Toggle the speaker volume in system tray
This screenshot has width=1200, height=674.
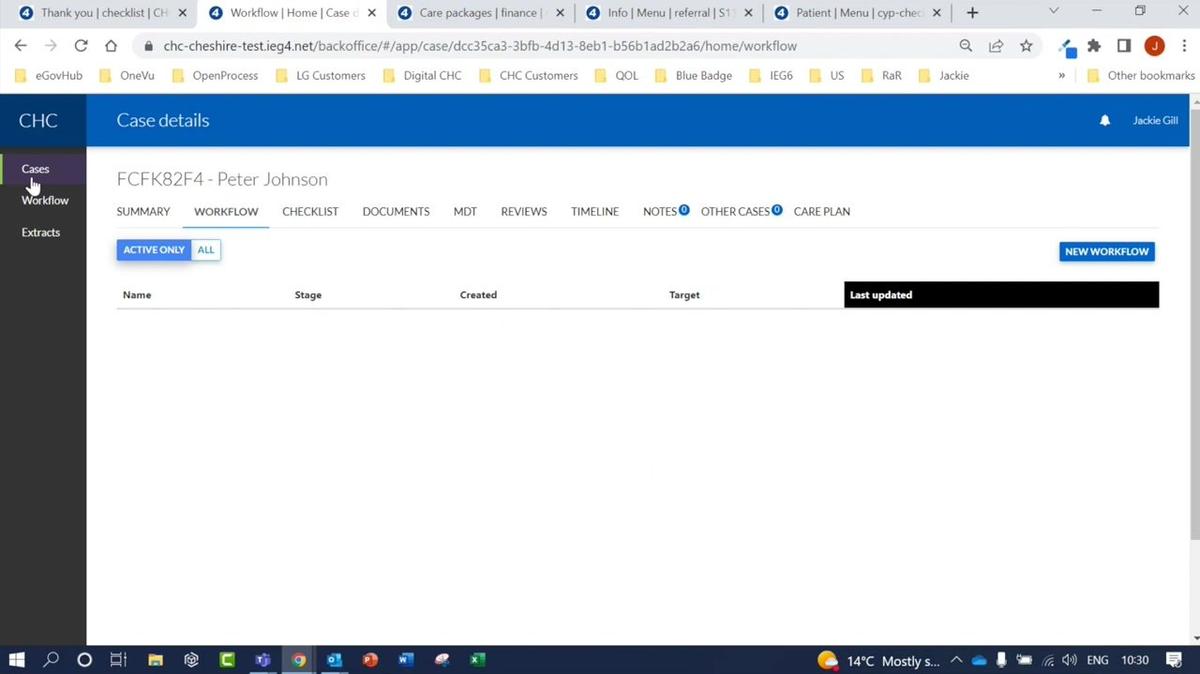pyautogui.click(x=1069, y=660)
